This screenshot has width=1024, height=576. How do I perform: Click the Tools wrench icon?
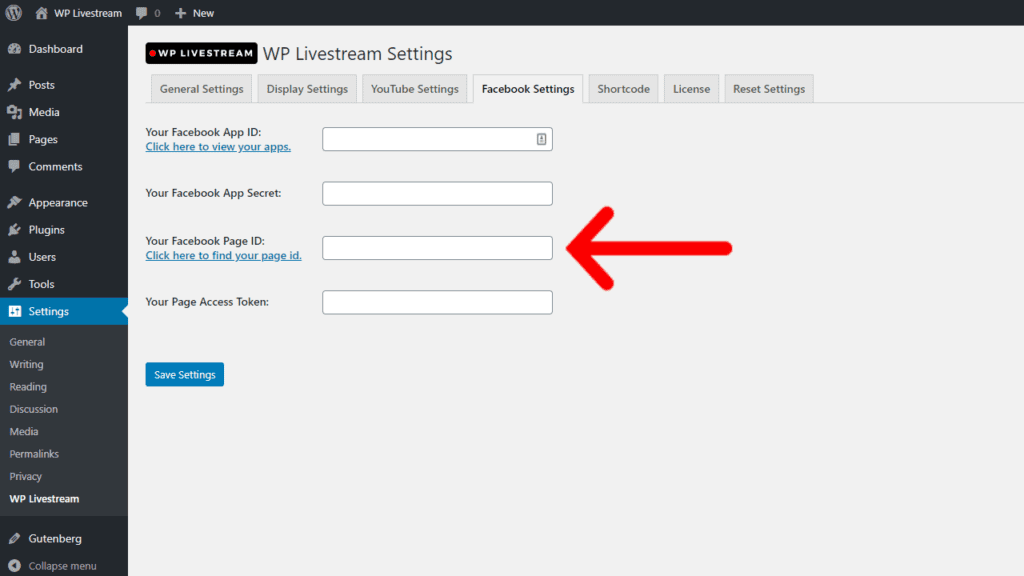point(14,284)
